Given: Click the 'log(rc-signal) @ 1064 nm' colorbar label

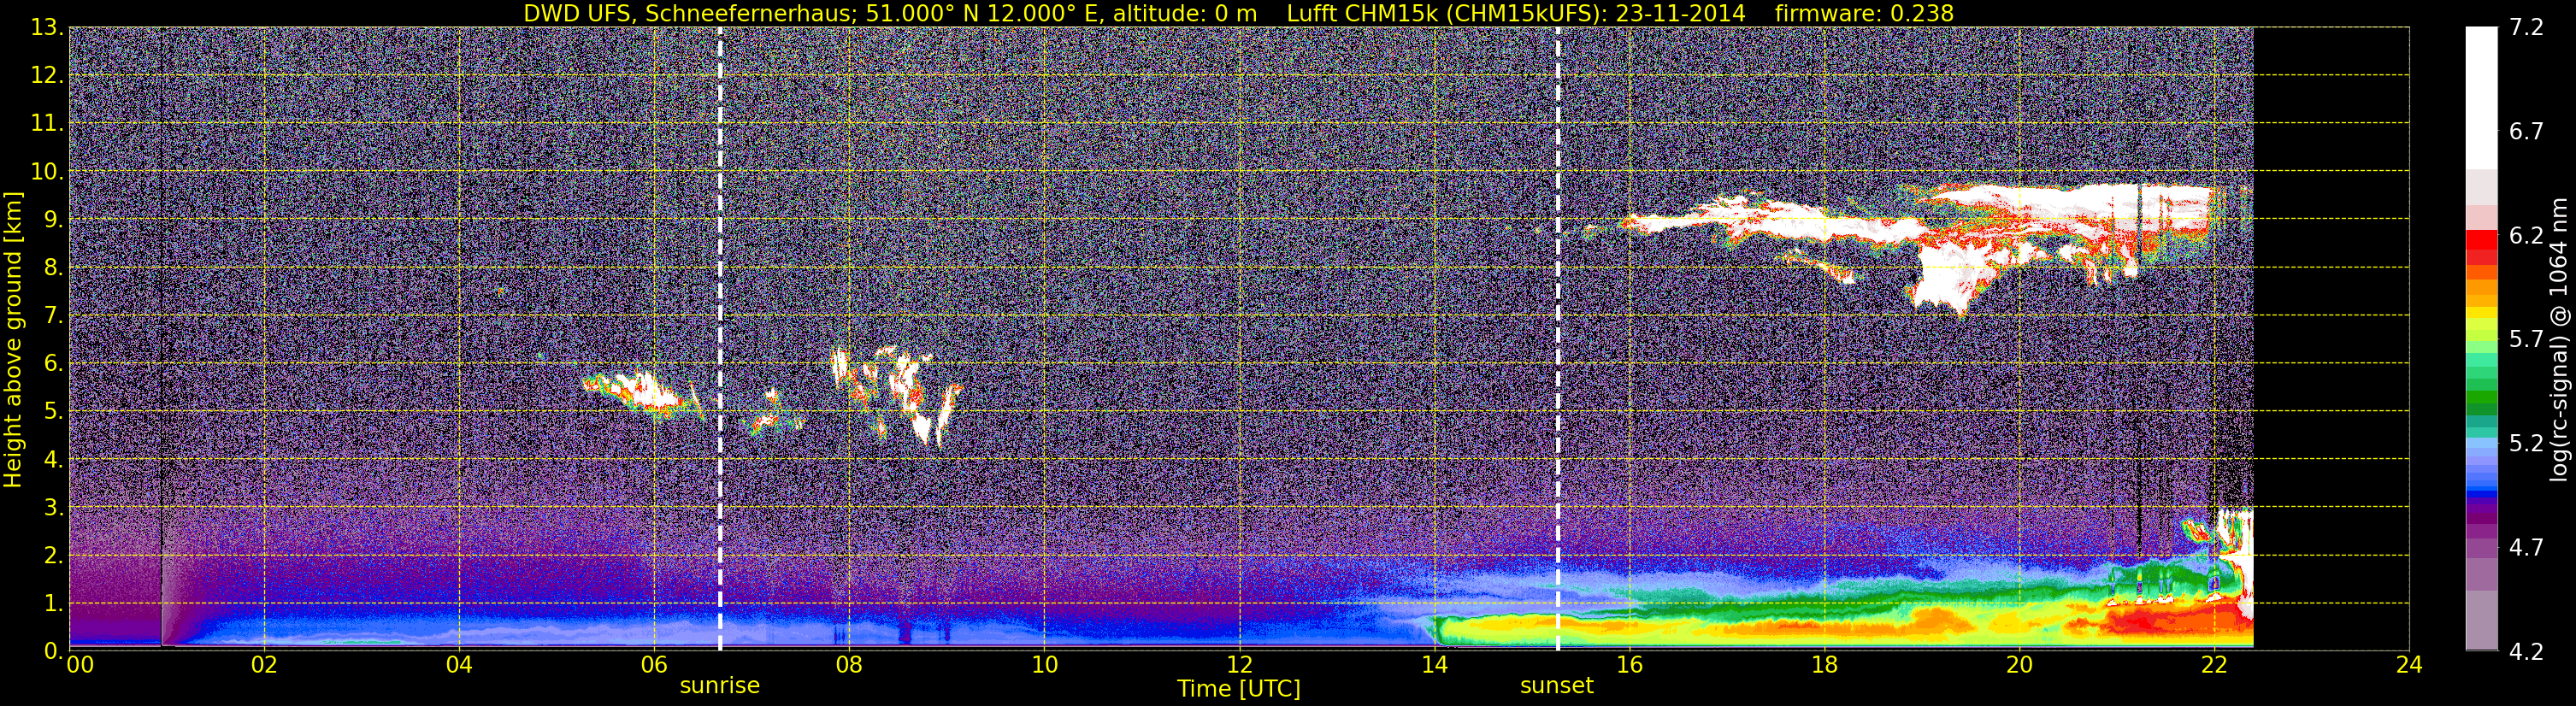Looking at the screenshot, I should 2560,340.
